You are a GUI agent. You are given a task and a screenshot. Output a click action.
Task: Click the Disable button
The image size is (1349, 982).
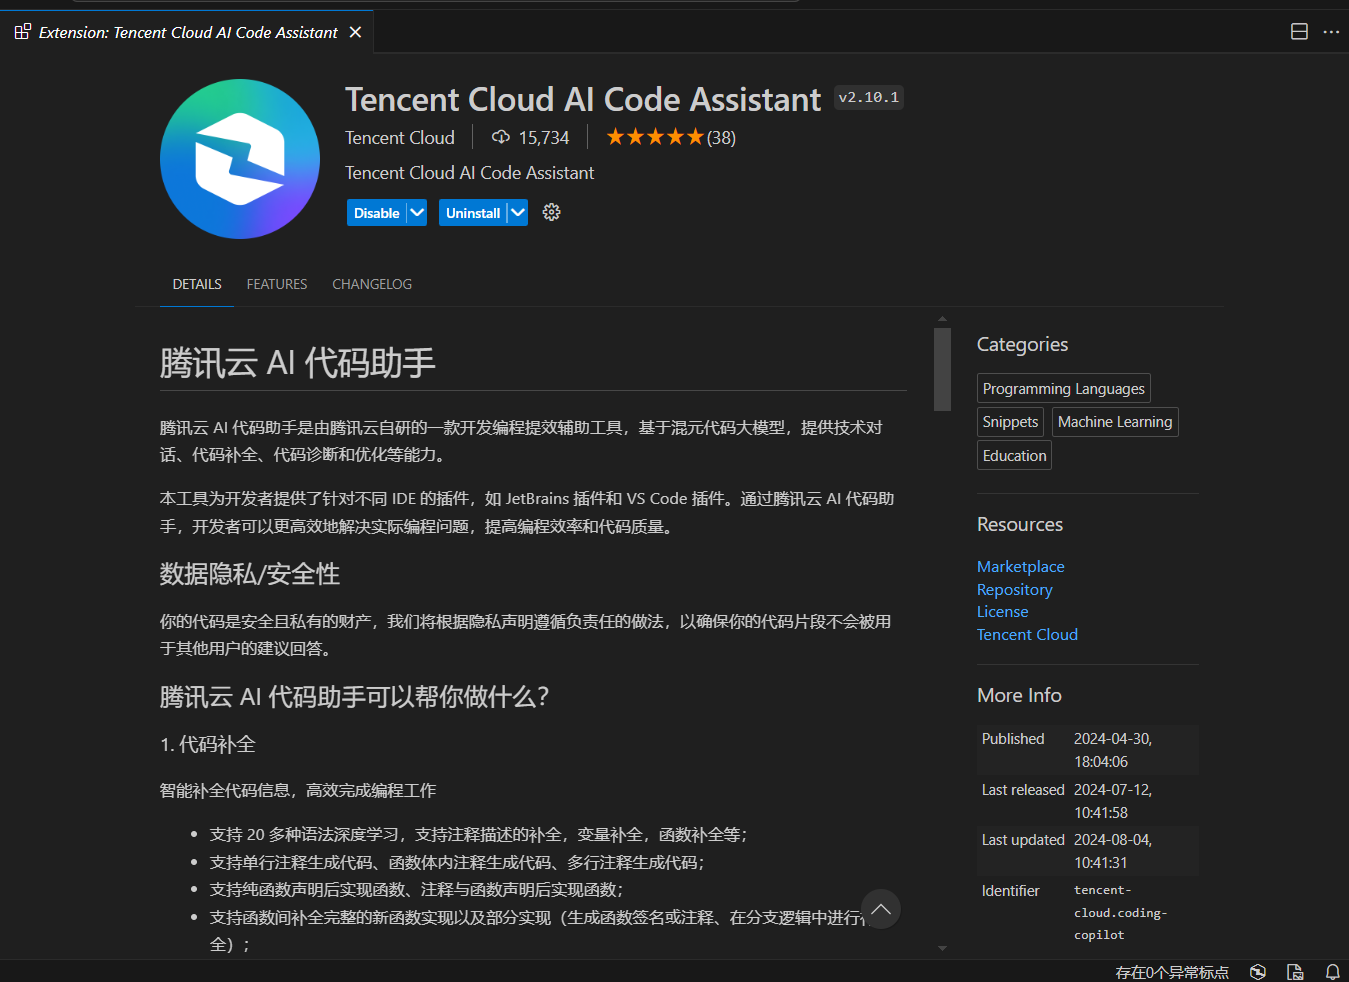(x=376, y=213)
